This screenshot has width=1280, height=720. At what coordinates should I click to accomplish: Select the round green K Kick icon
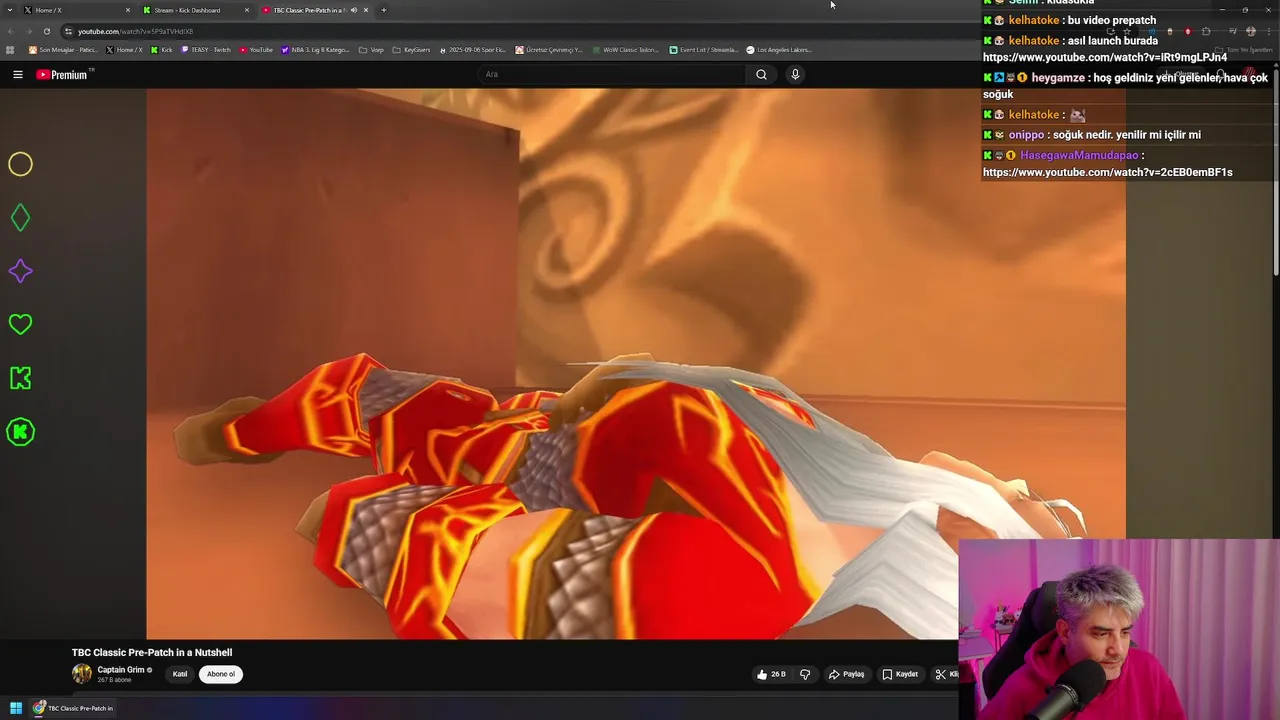(20, 432)
